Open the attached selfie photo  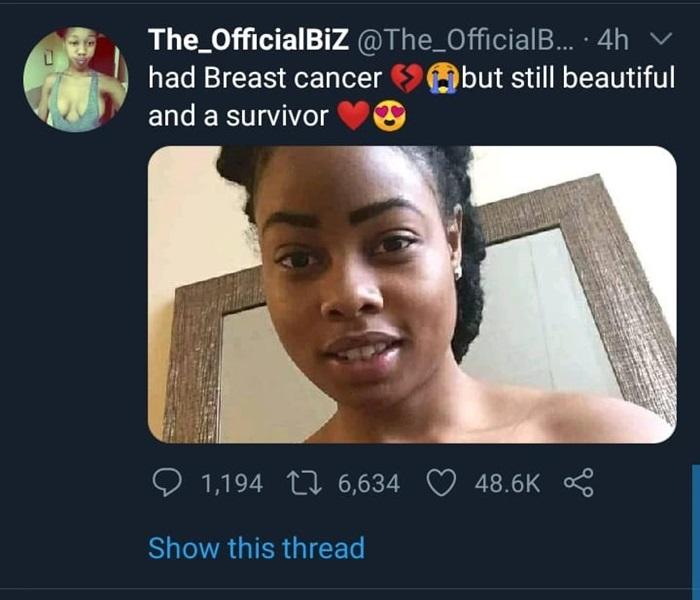click(x=412, y=294)
